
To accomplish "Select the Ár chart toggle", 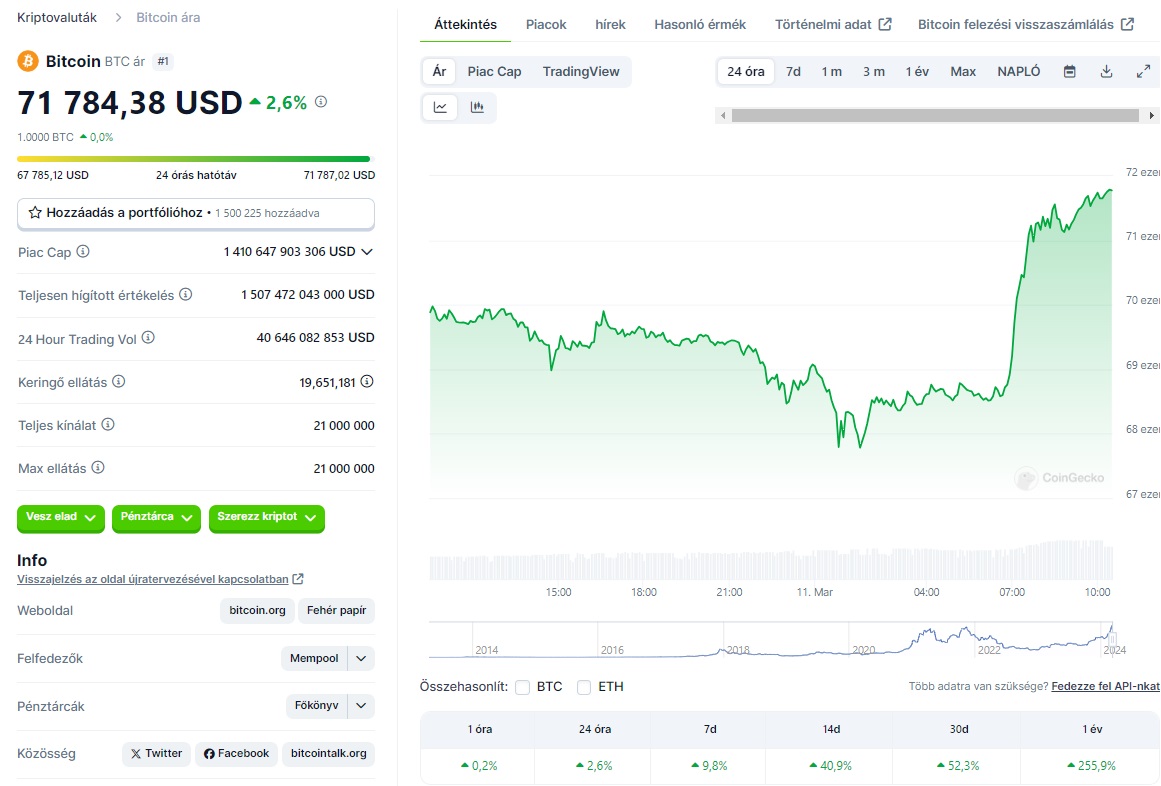I will 439,72.
